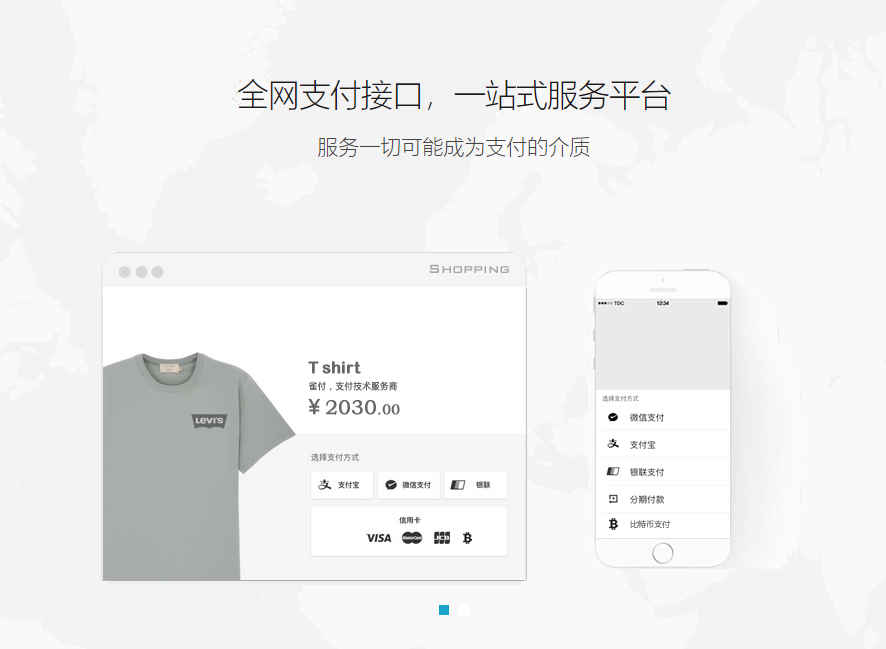Tap the WeChat icon on the phone list
Screen dimensions: 886x649
click(x=613, y=417)
